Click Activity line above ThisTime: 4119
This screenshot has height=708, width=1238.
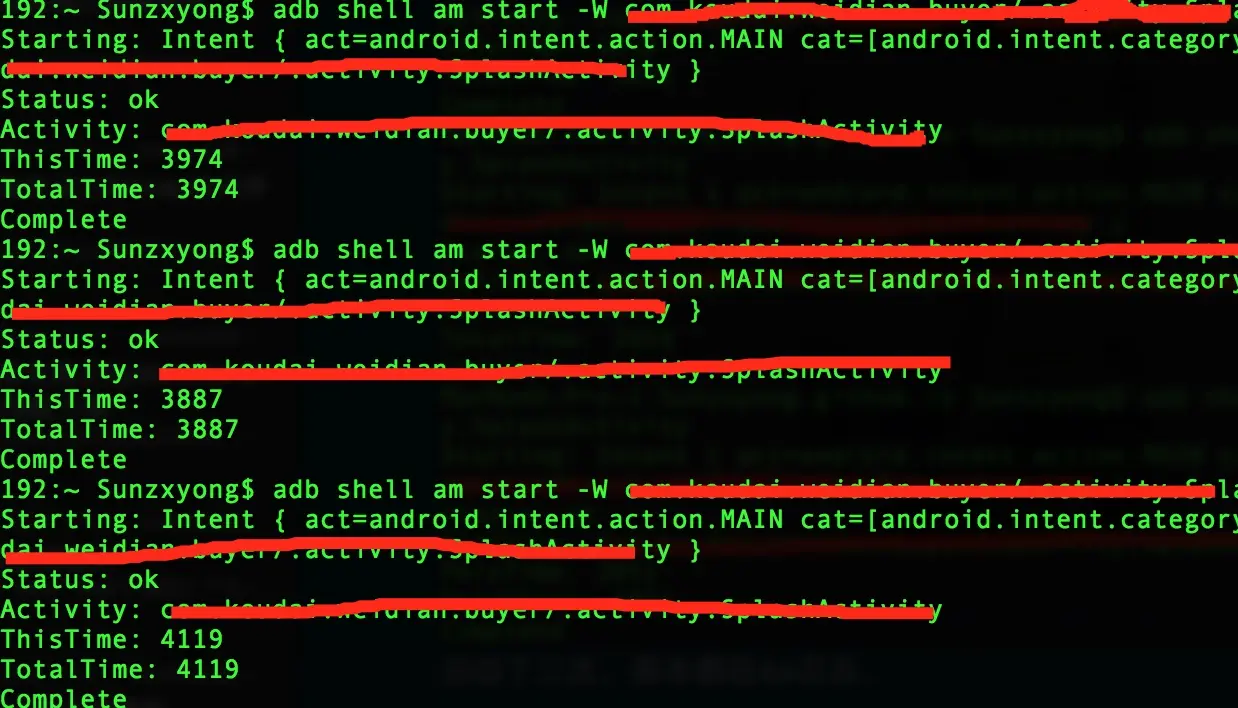tap(472, 610)
